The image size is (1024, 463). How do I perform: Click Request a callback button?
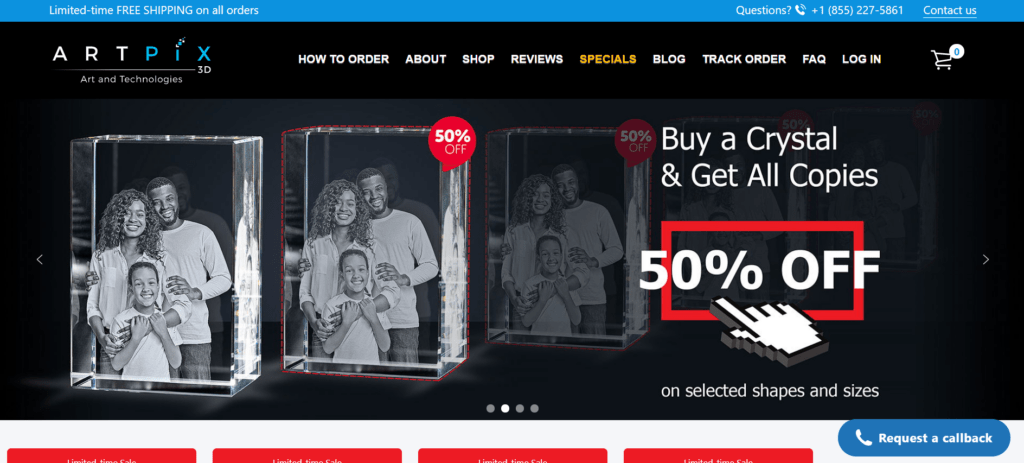click(923, 438)
